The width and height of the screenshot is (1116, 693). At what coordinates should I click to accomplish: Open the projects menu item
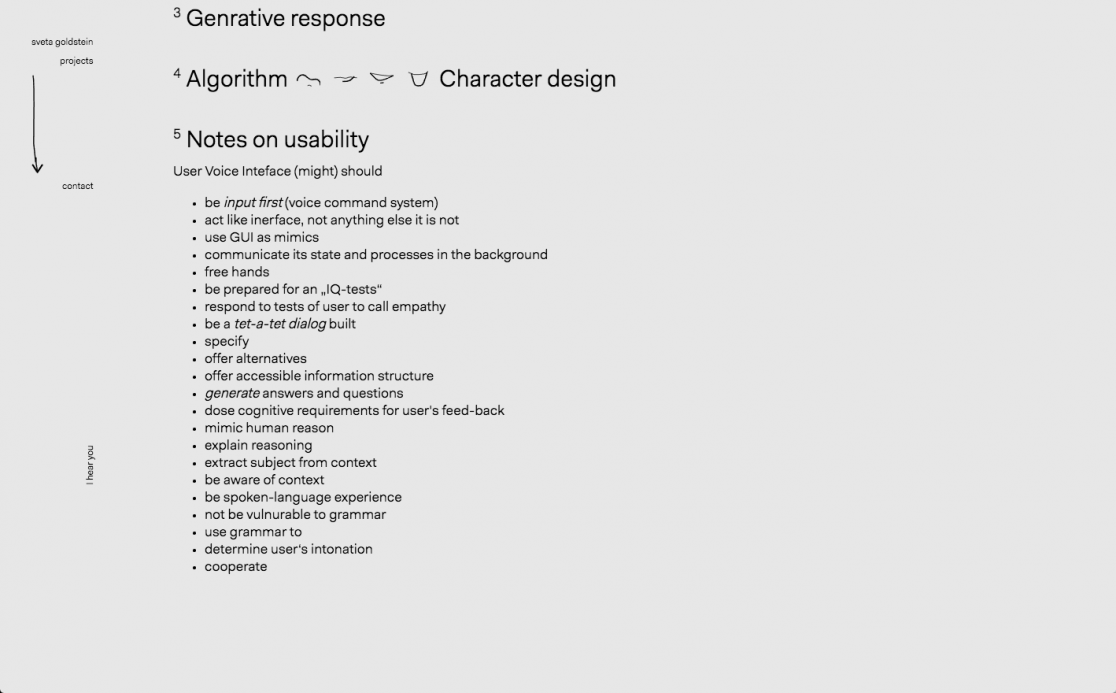(76, 61)
